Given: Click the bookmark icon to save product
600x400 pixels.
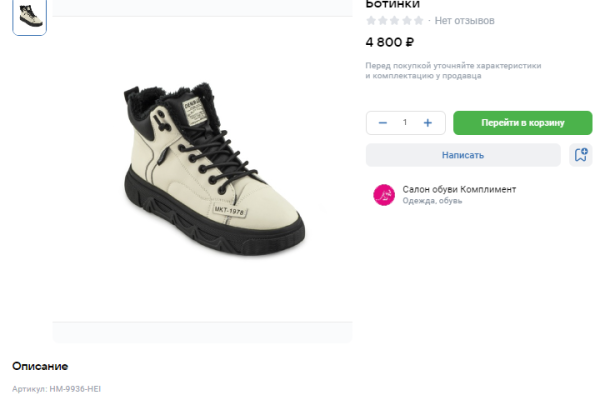Looking at the screenshot, I should pyautogui.click(x=580, y=155).
